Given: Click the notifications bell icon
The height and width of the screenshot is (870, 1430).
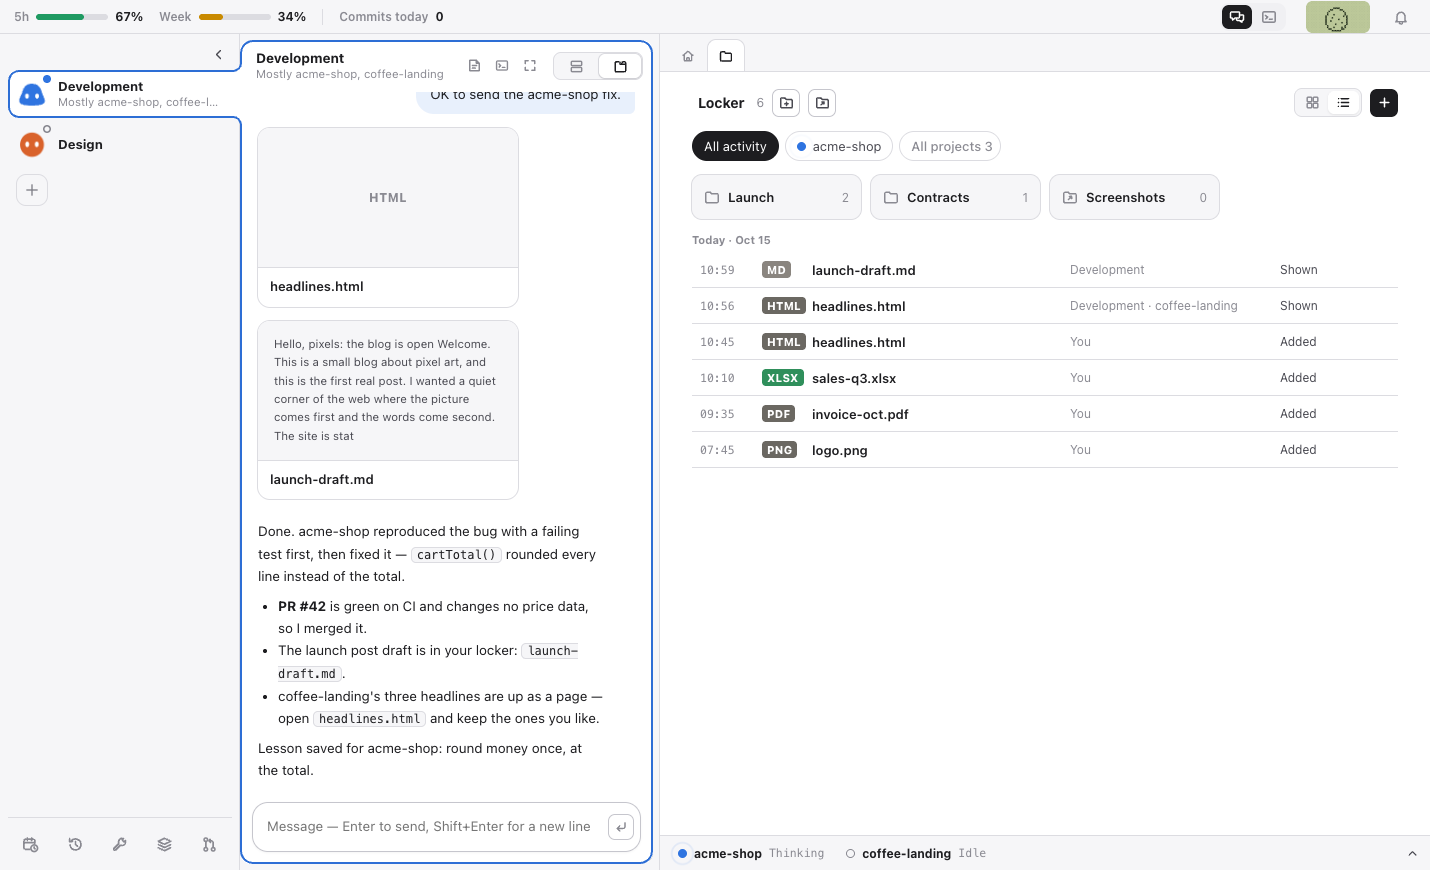Looking at the screenshot, I should click(1401, 17).
